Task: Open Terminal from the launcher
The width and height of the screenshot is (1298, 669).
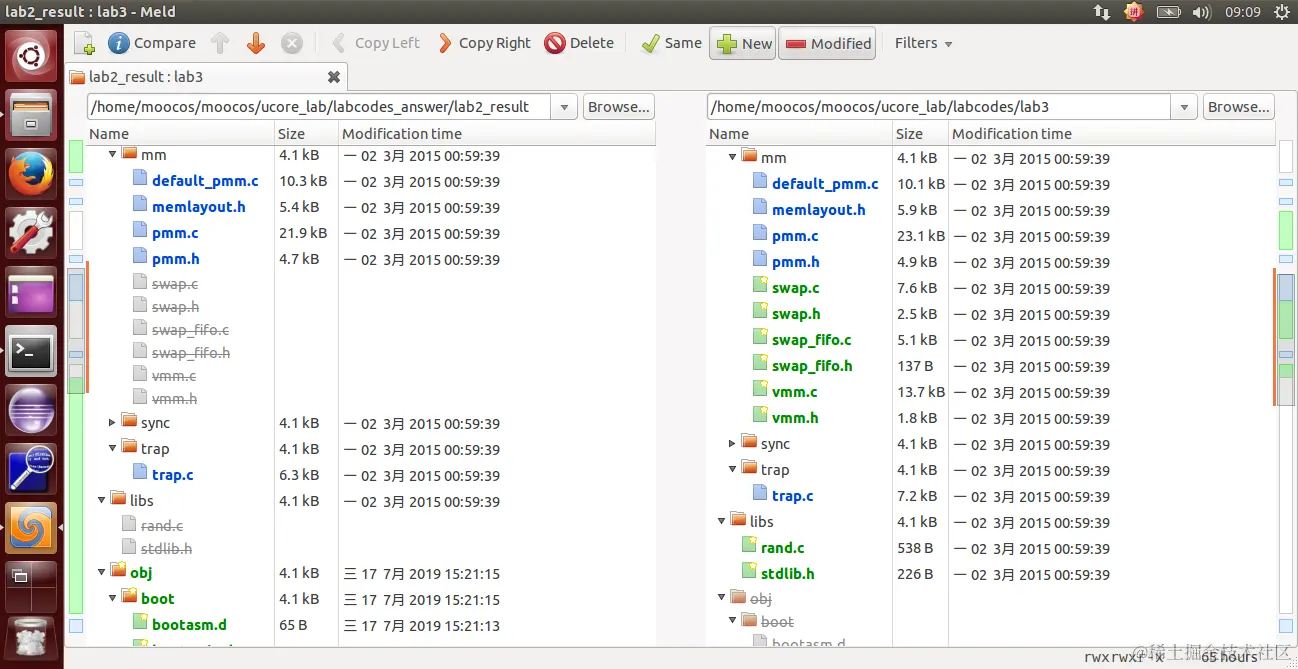Action: 32,351
